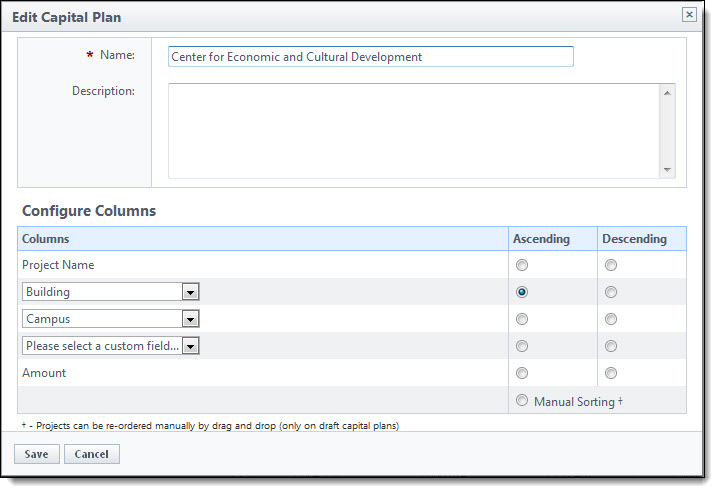
Task: Select Descending for custom field row
Action: (x=611, y=346)
